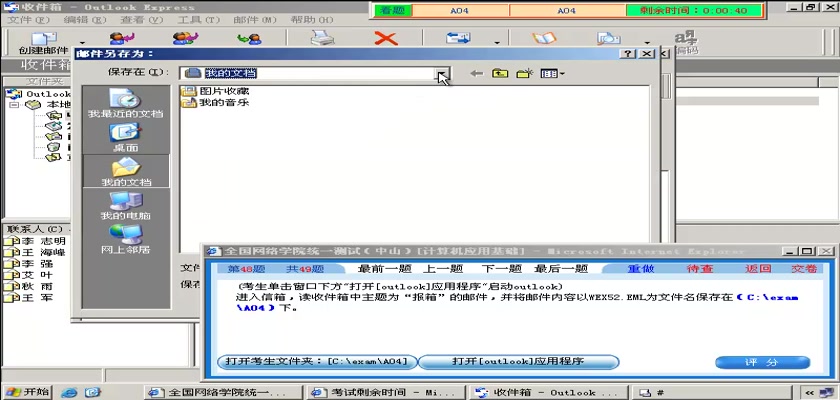Collapse the 本地 folders tree node

point(14,105)
